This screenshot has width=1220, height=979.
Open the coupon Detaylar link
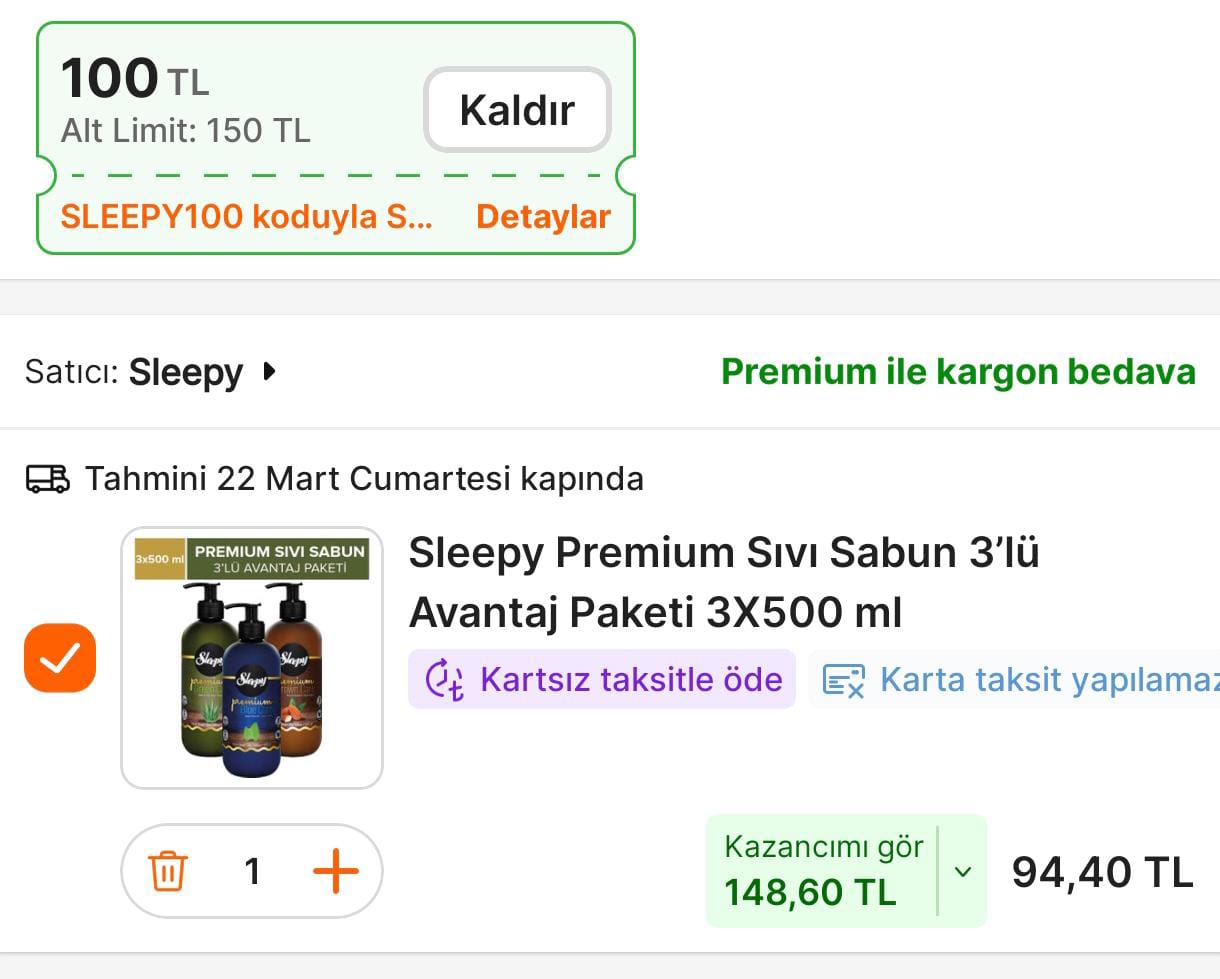(x=543, y=216)
